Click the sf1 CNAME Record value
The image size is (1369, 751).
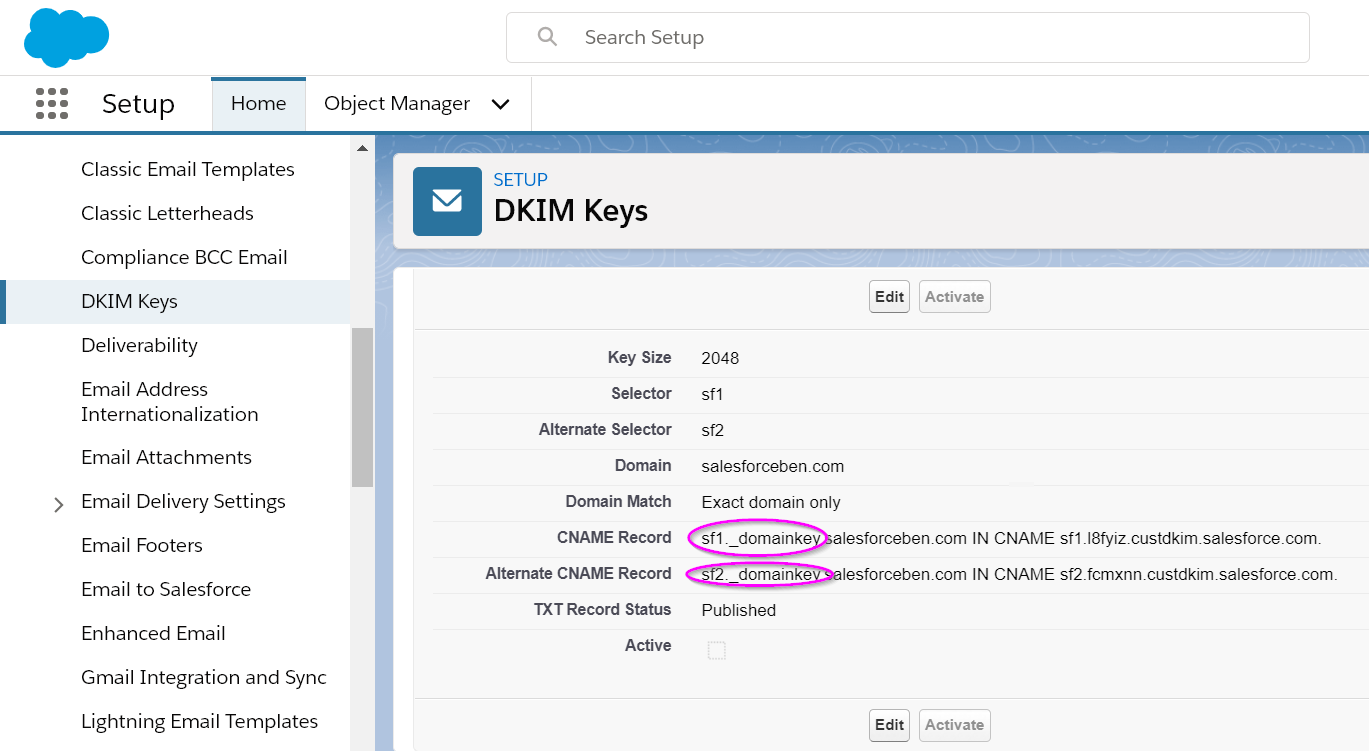[1011, 538]
